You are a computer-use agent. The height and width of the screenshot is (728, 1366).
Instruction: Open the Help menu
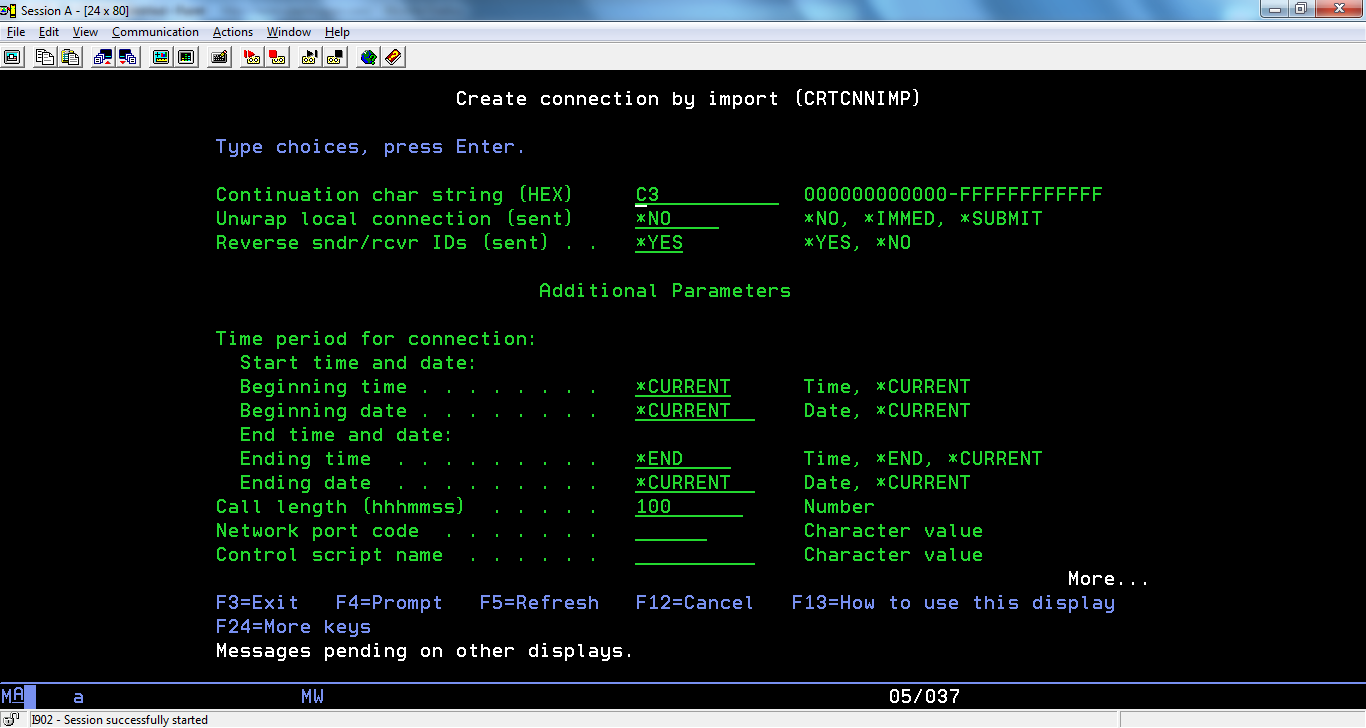[337, 32]
